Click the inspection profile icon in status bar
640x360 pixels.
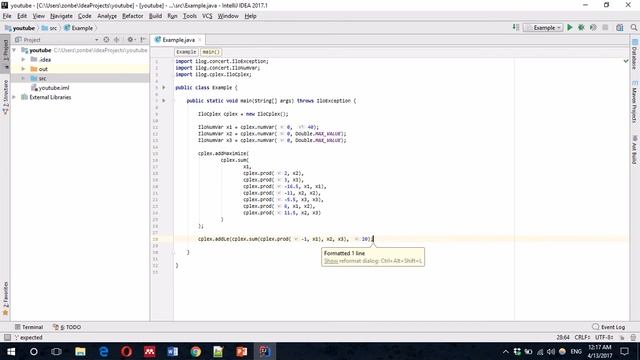pos(633,338)
